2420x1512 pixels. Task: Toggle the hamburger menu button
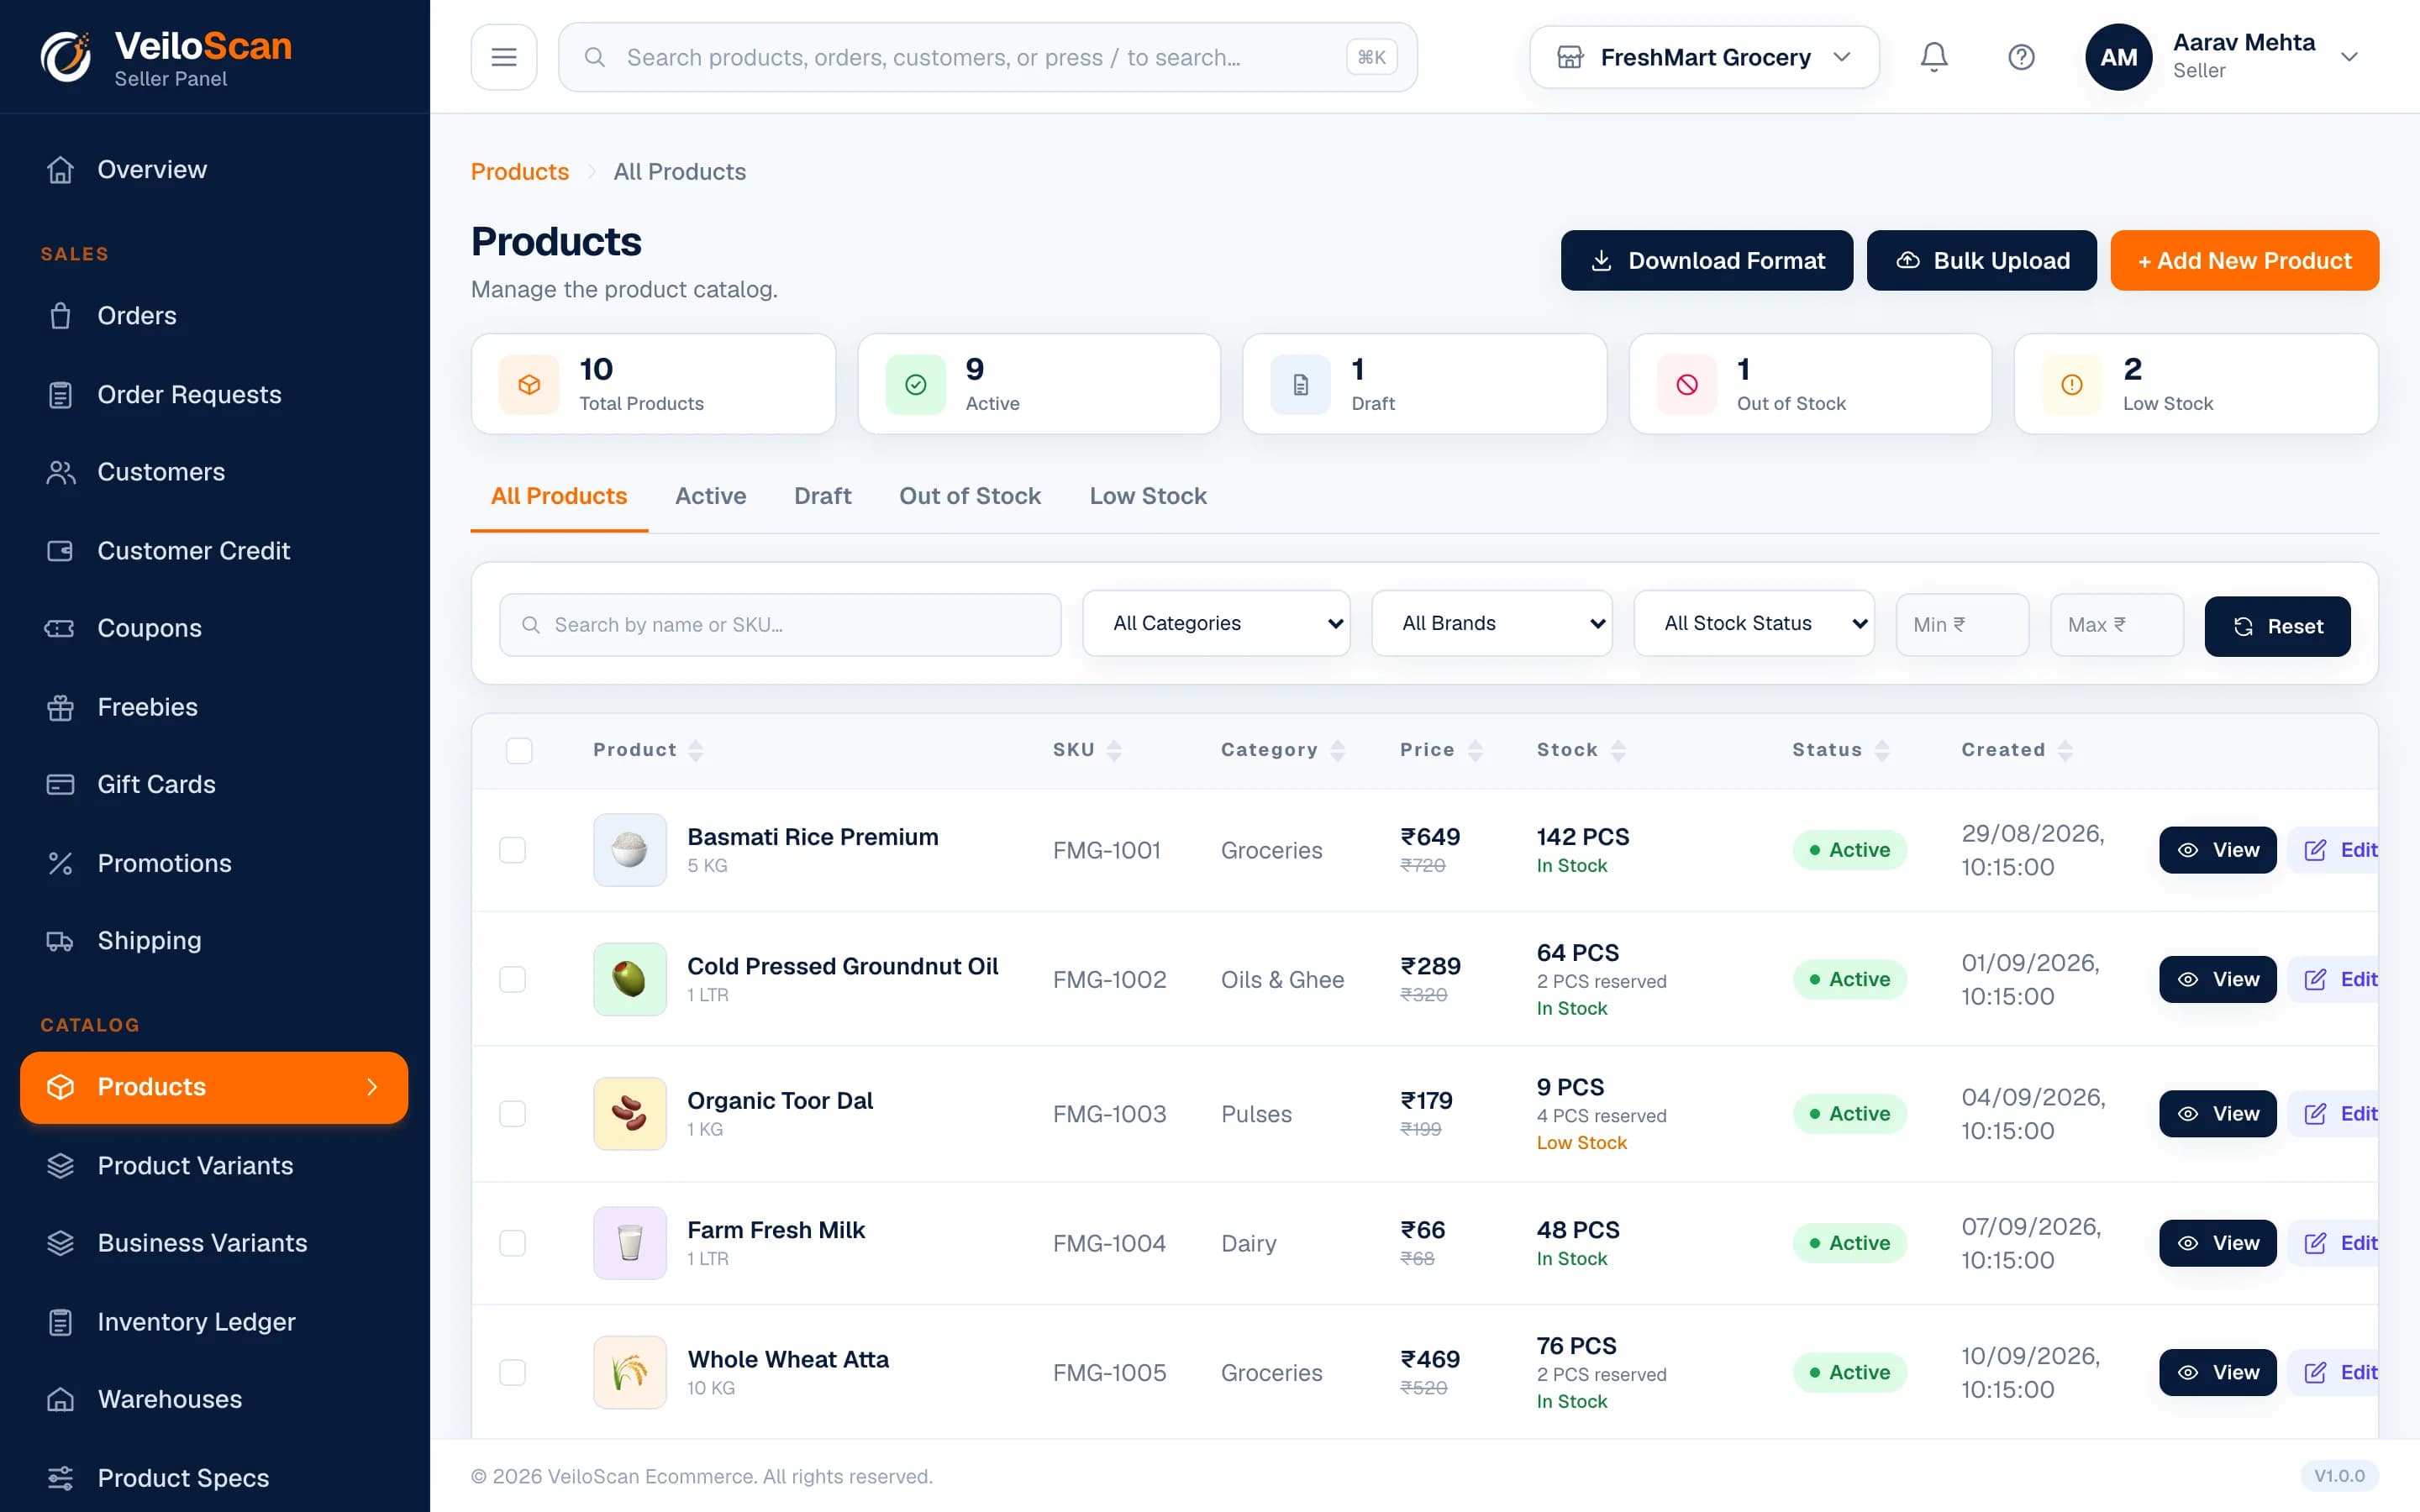pos(504,57)
